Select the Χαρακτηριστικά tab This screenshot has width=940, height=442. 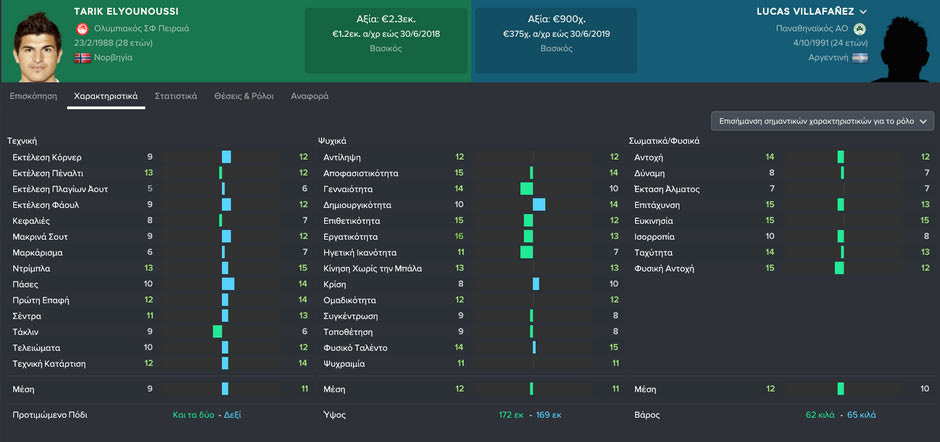105,96
